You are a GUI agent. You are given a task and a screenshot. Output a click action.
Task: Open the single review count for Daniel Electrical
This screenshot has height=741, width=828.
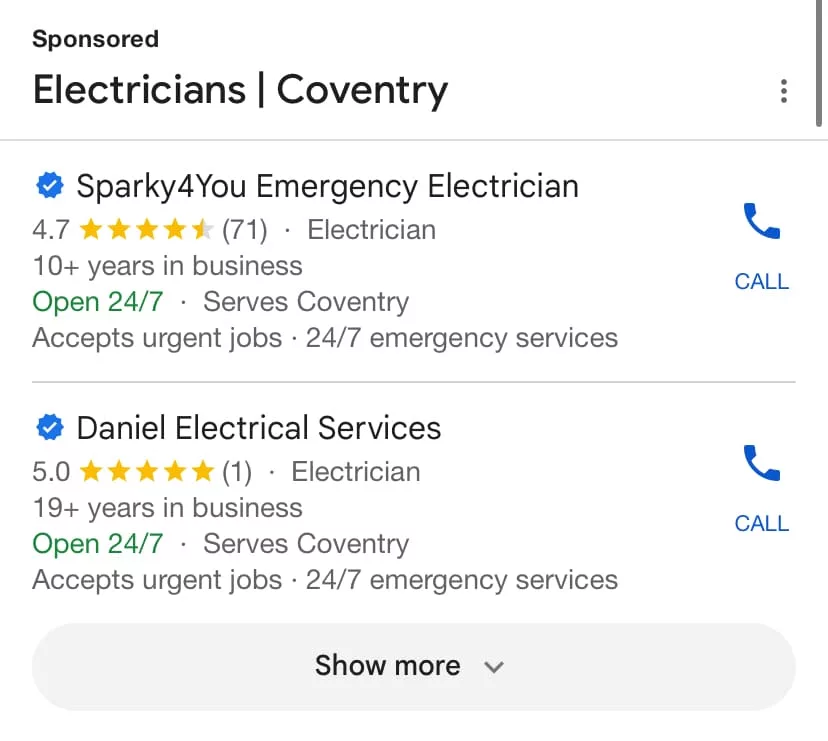click(237, 472)
